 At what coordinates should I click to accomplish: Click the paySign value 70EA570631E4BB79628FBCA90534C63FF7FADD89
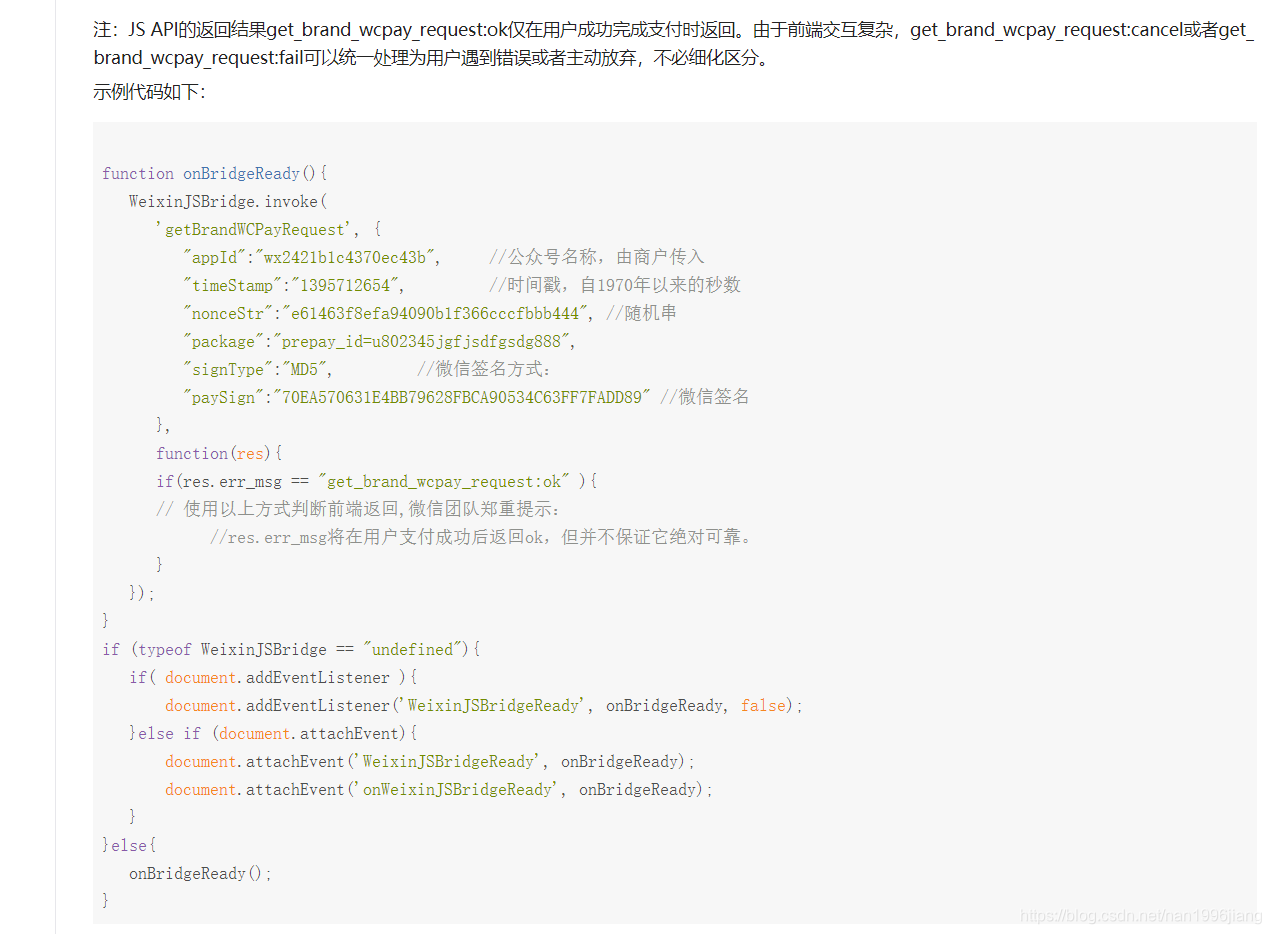coord(462,397)
